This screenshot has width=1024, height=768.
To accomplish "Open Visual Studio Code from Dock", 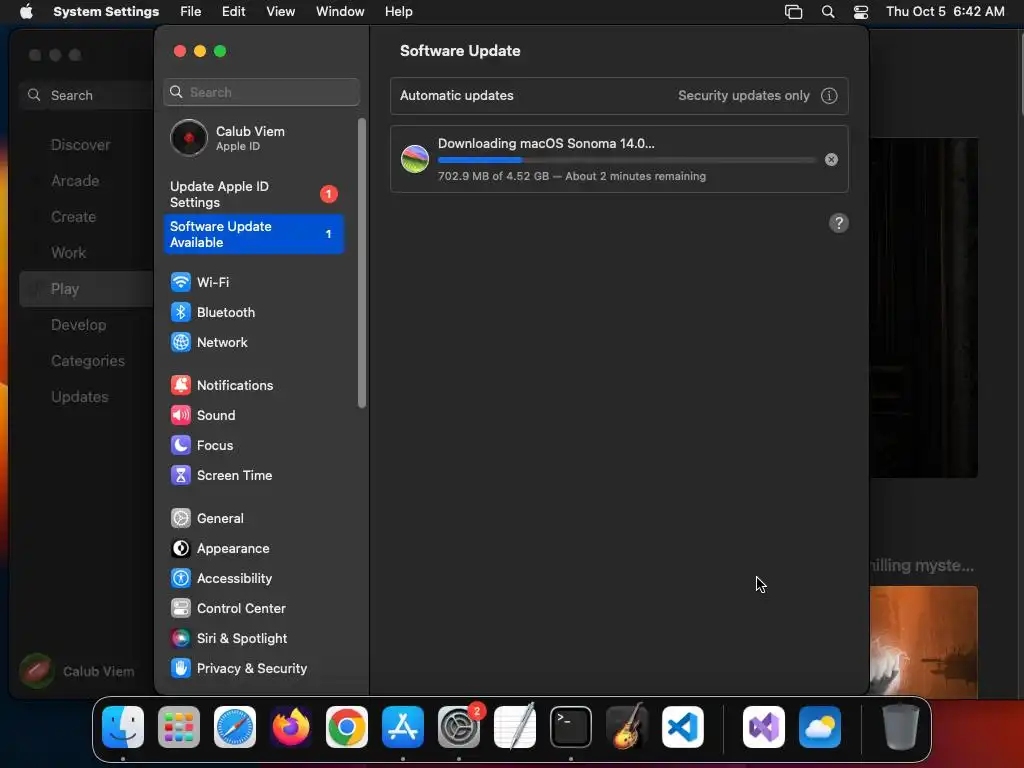I will point(683,727).
